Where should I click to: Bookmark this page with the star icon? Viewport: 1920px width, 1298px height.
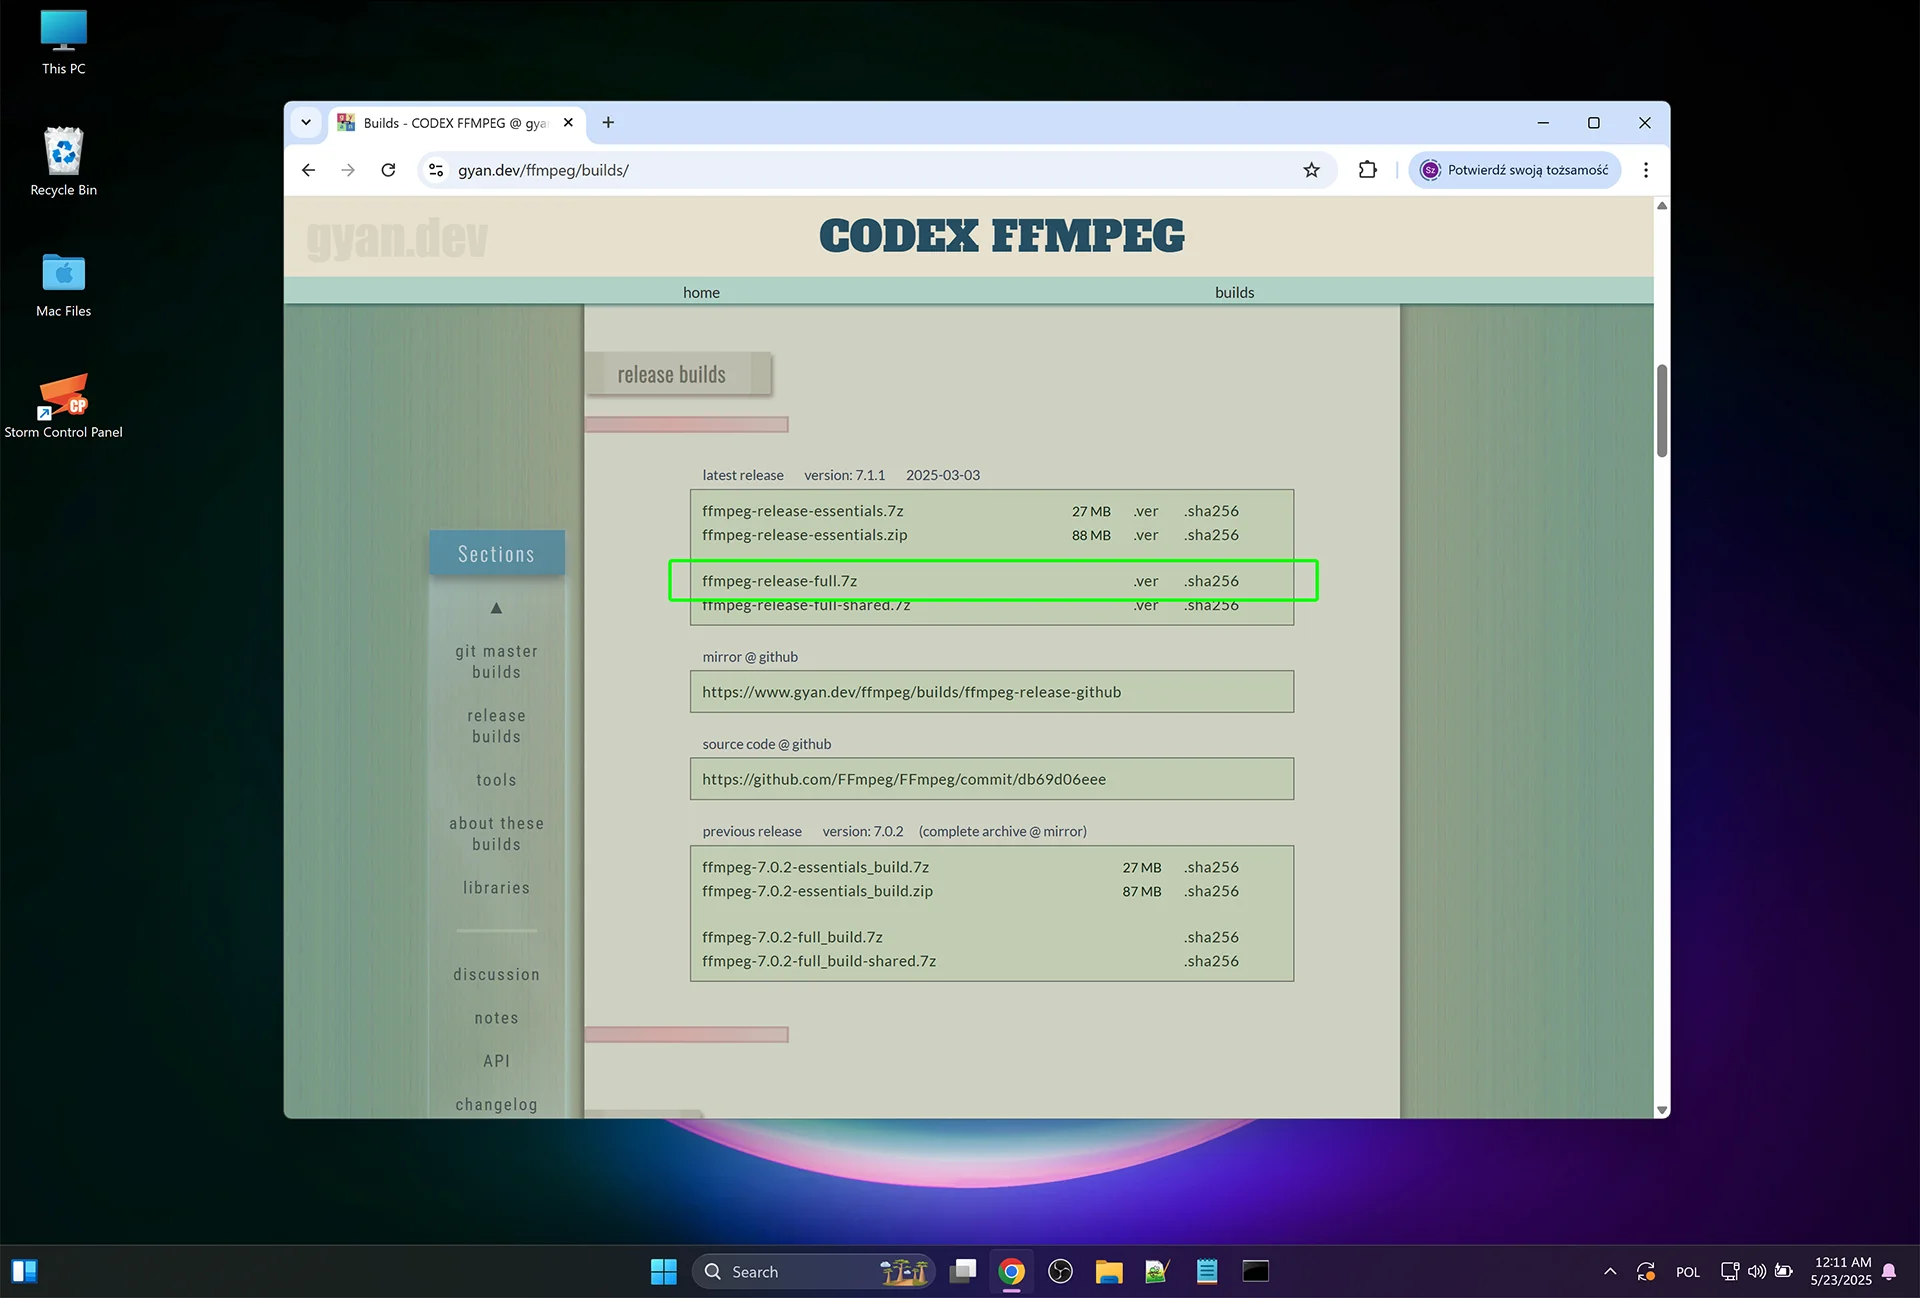click(x=1311, y=170)
